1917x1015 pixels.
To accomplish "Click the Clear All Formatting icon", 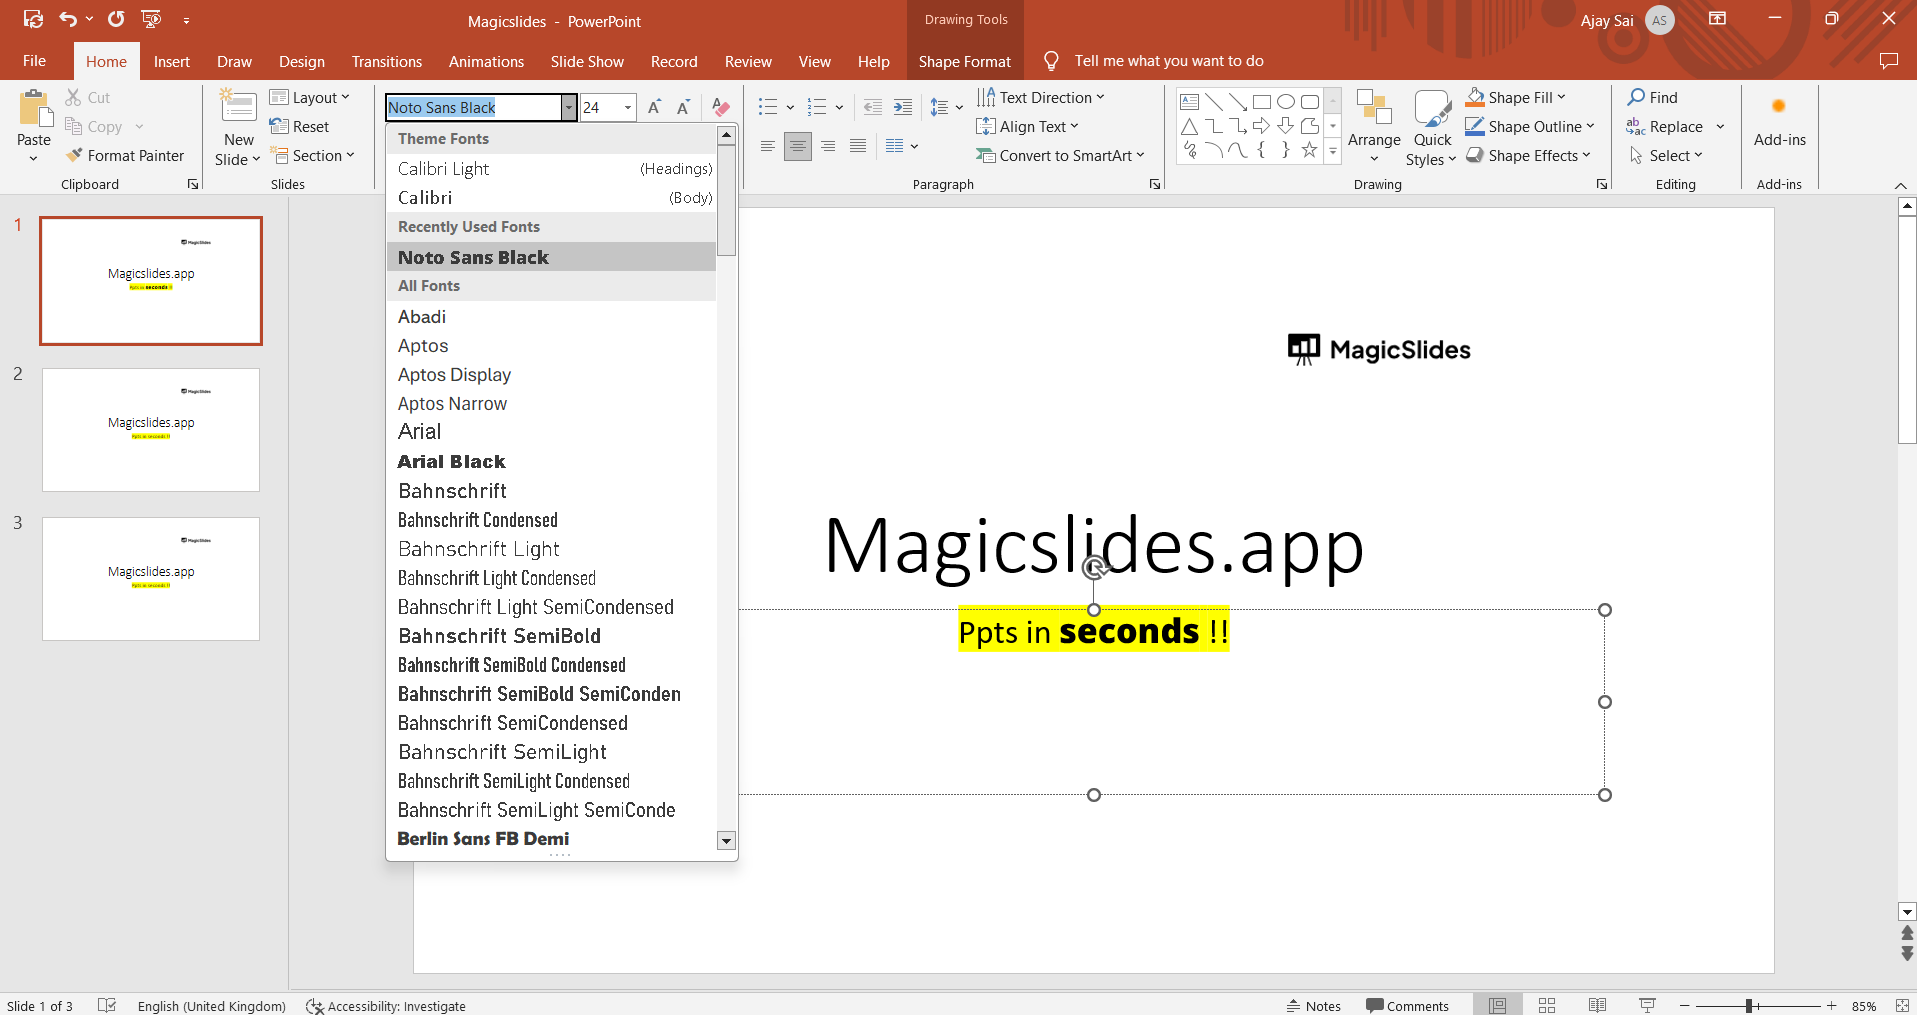I will (720, 108).
